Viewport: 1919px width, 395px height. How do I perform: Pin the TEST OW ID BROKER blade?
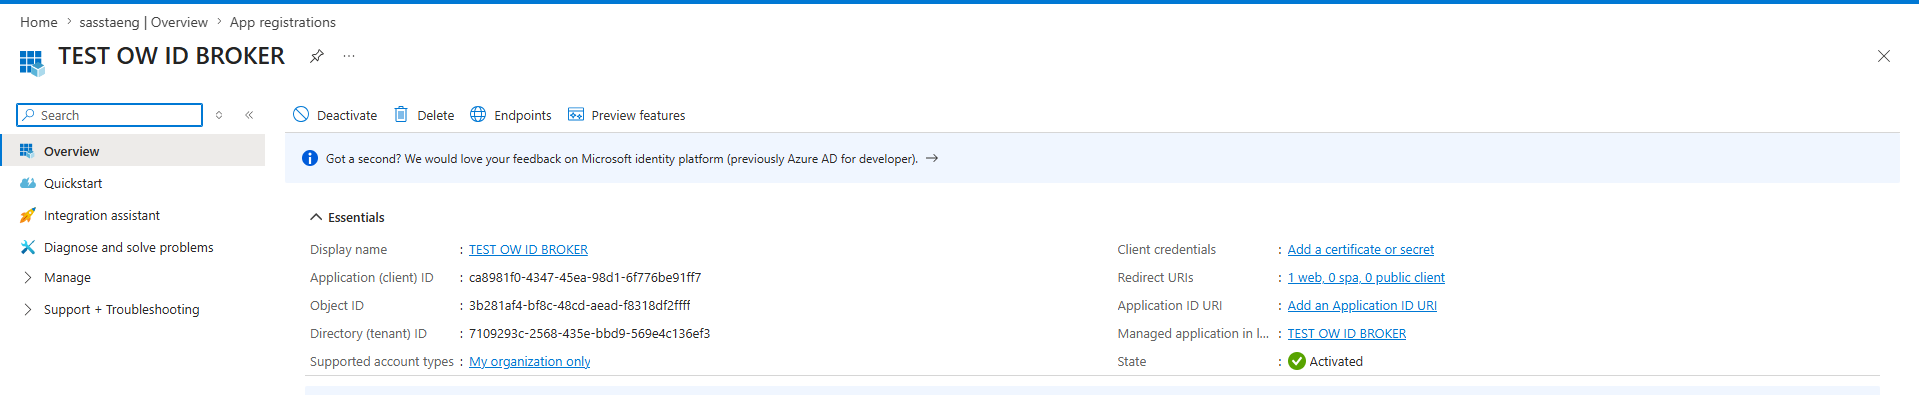pos(317,56)
